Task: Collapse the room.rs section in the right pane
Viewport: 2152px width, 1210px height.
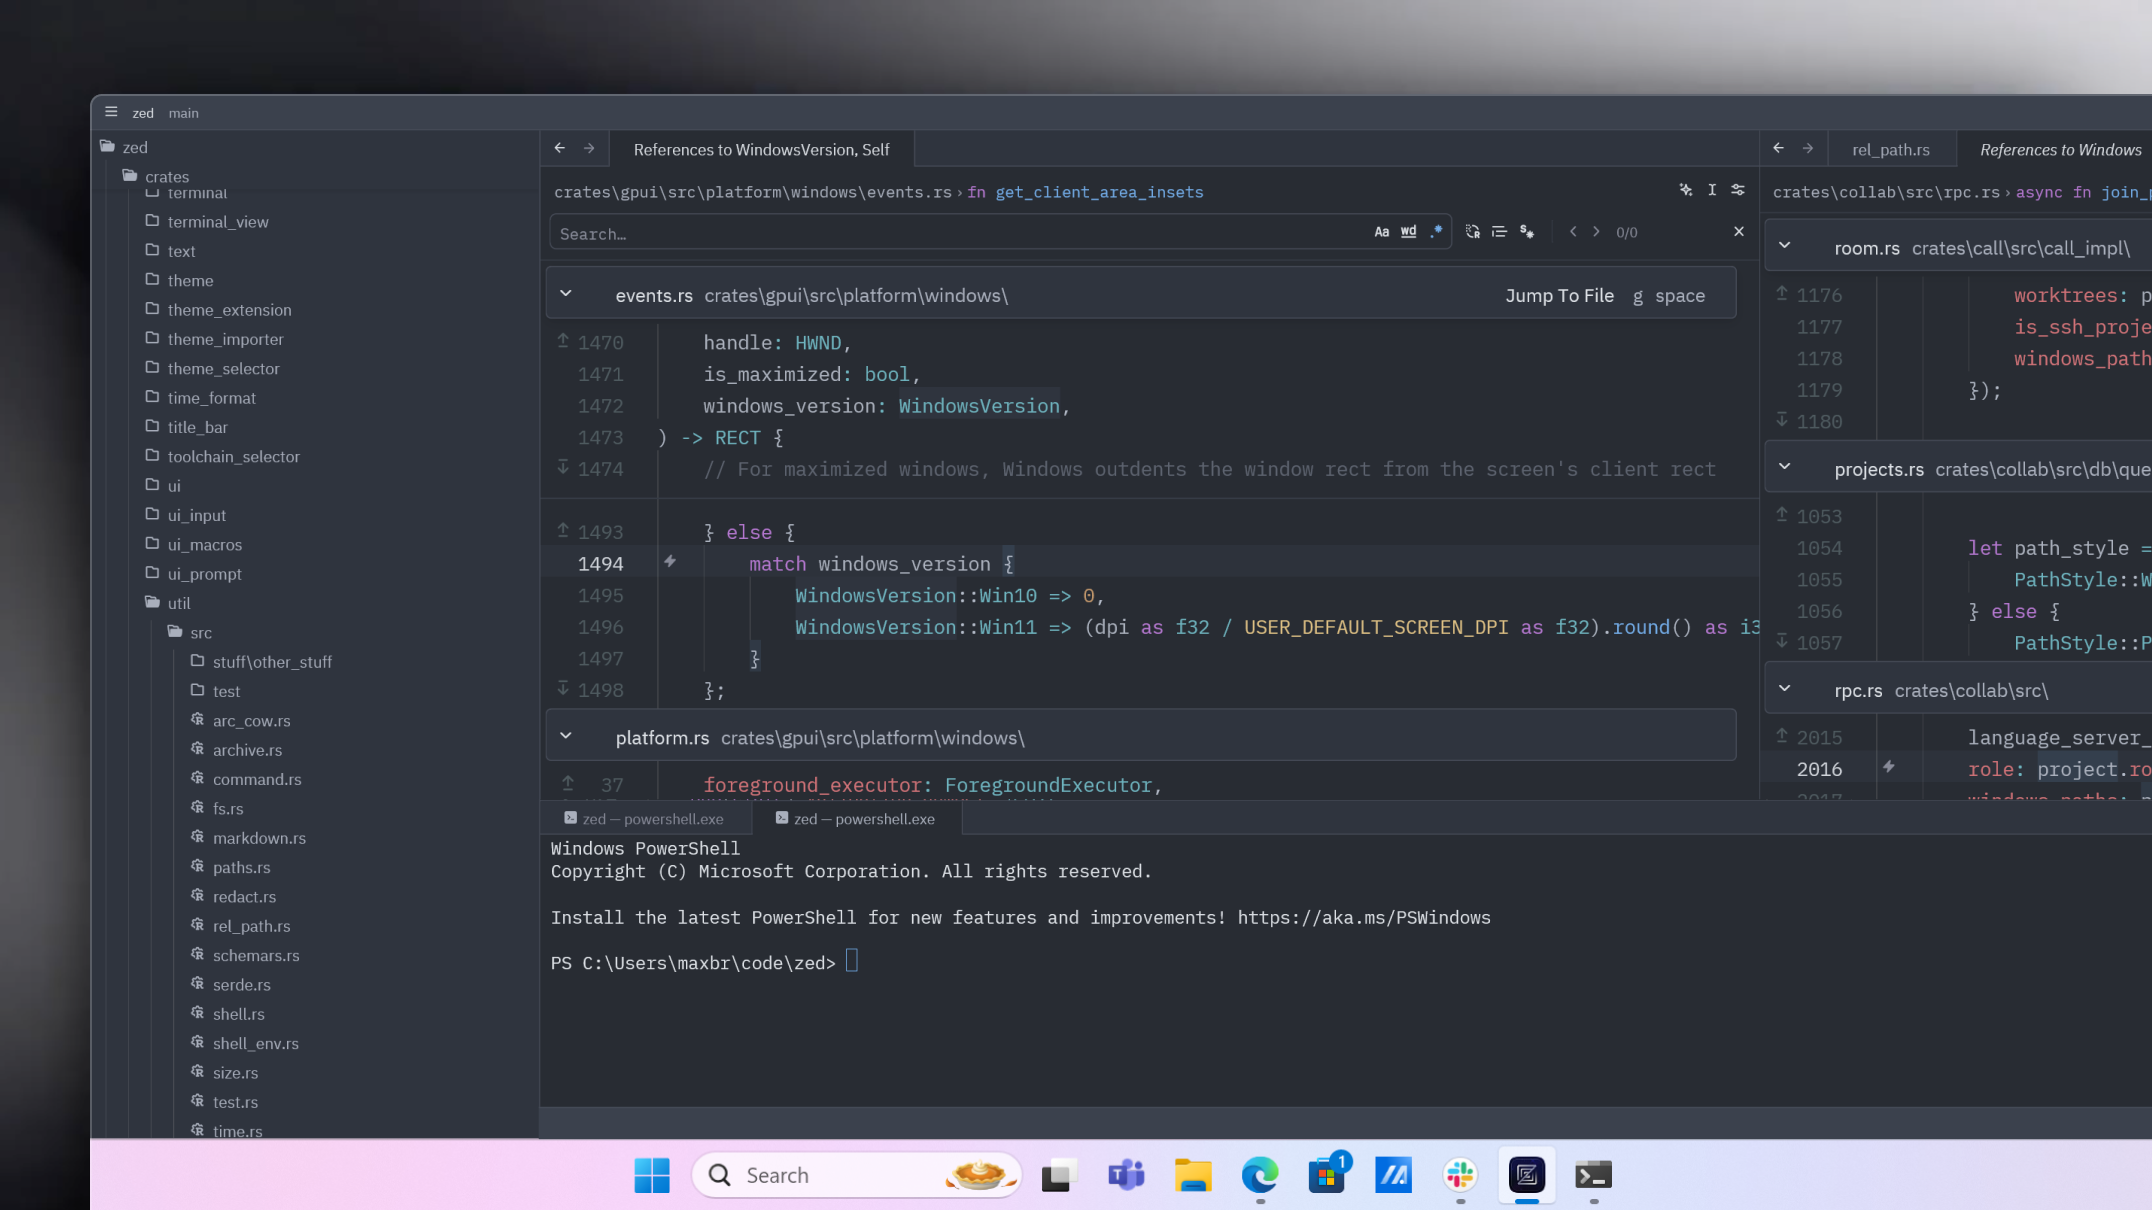Action: [x=1786, y=245]
